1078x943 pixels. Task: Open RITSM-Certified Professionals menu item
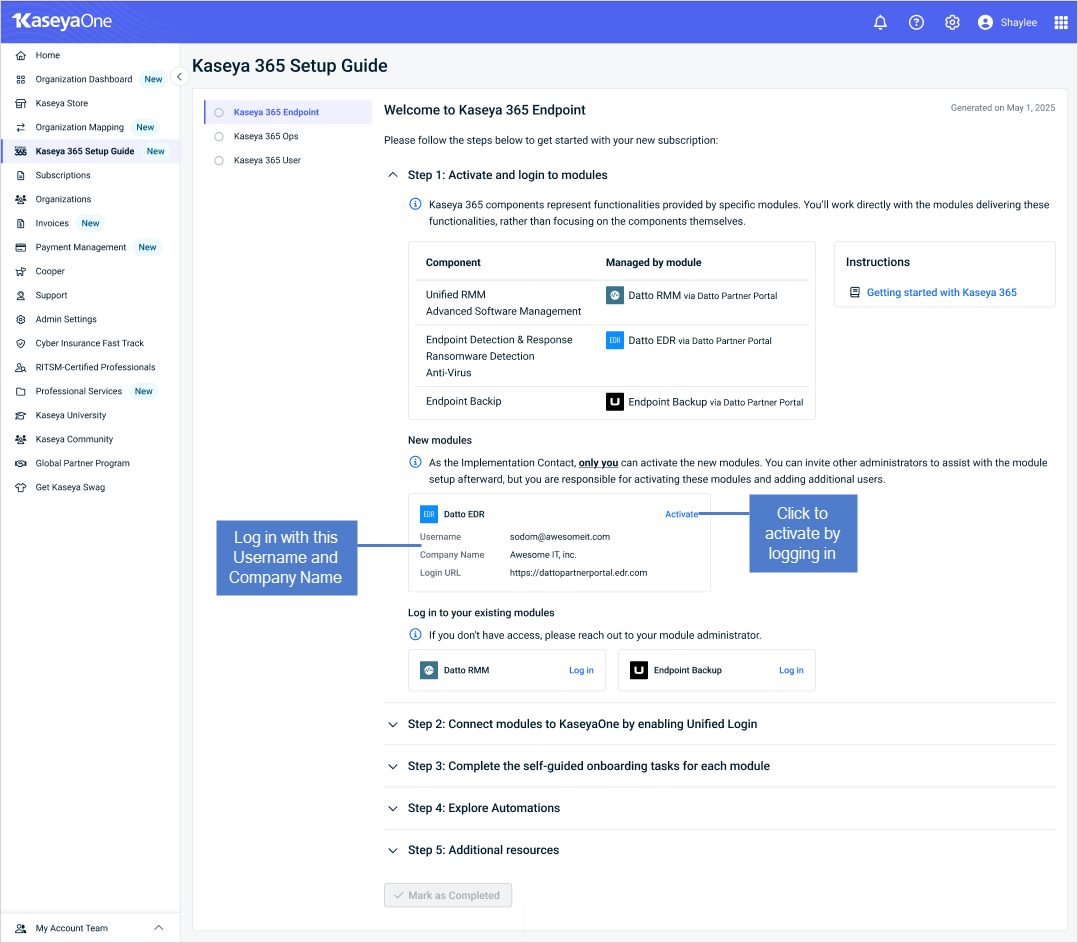(96, 368)
